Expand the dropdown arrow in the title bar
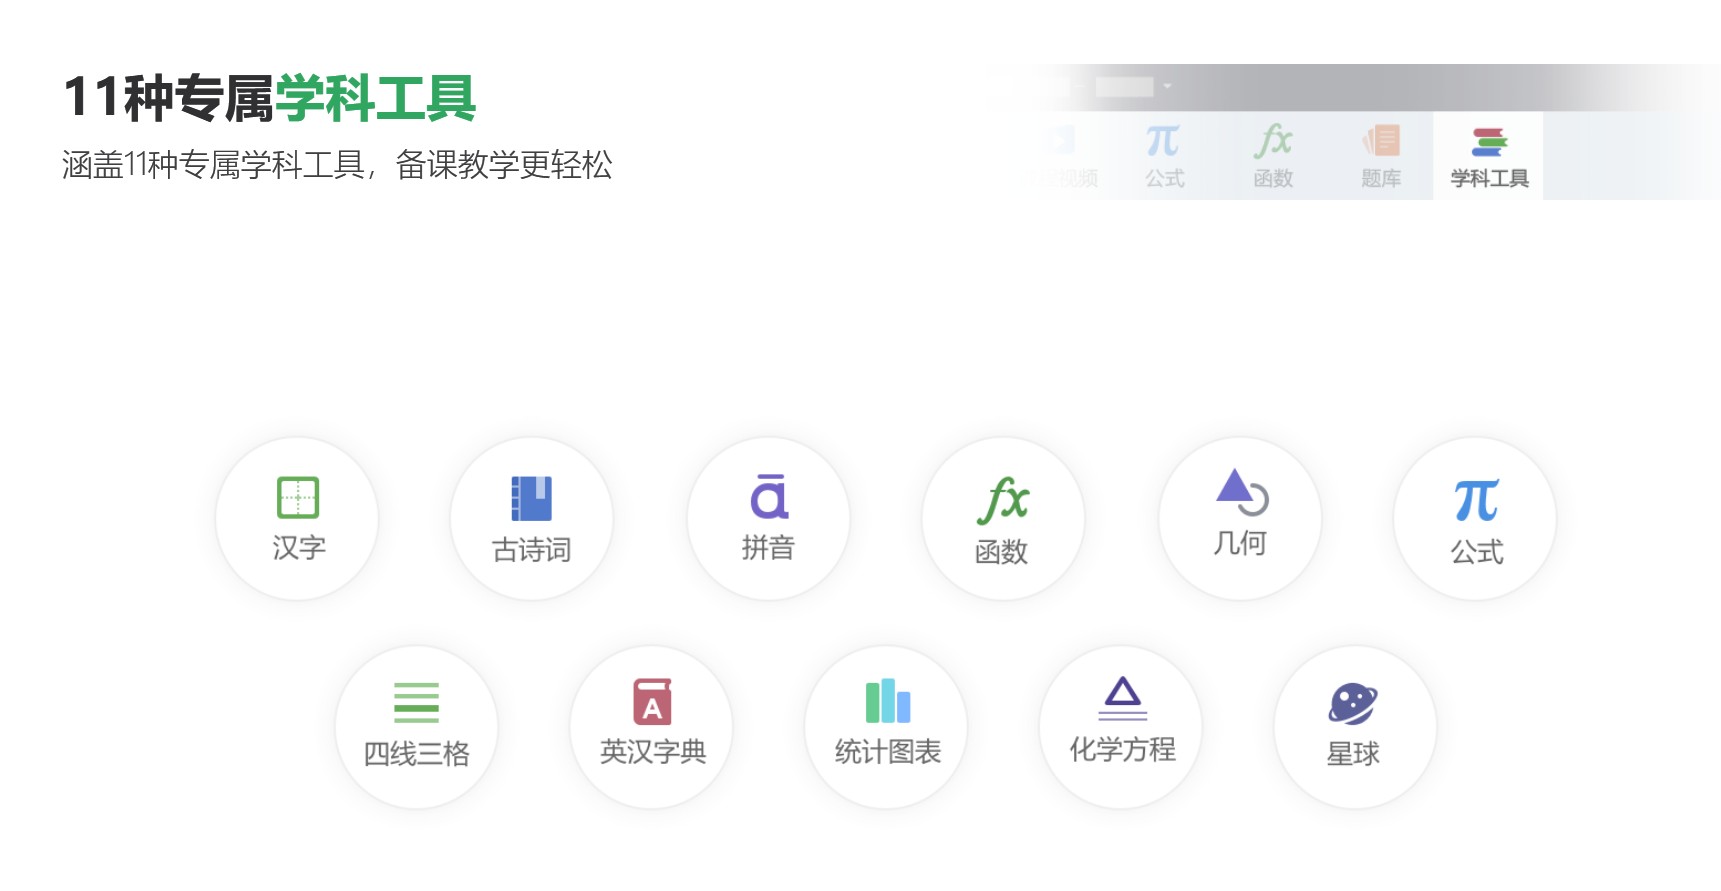Viewport: 1721px width, 891px height. tap(1167, 87)
